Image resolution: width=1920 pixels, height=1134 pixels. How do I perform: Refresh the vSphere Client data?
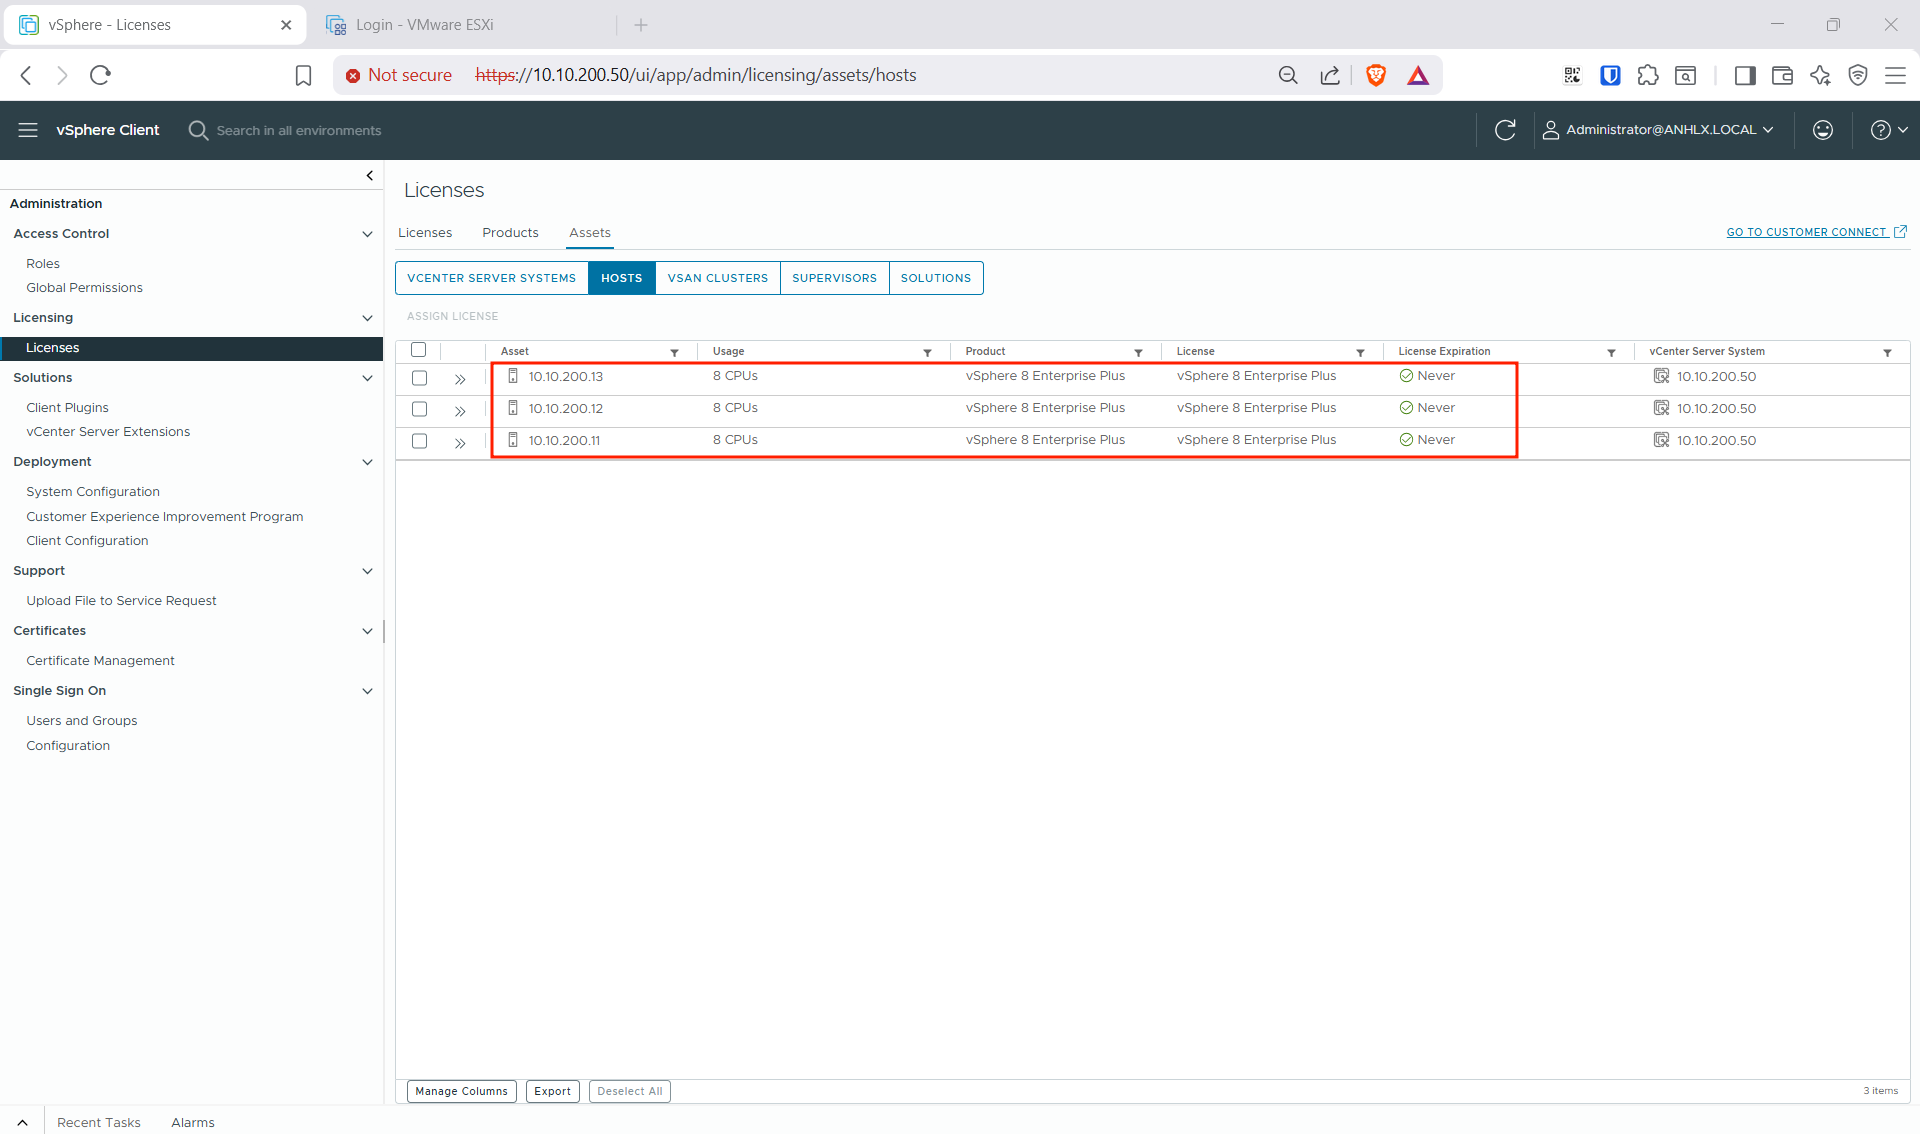[1505, 130]
